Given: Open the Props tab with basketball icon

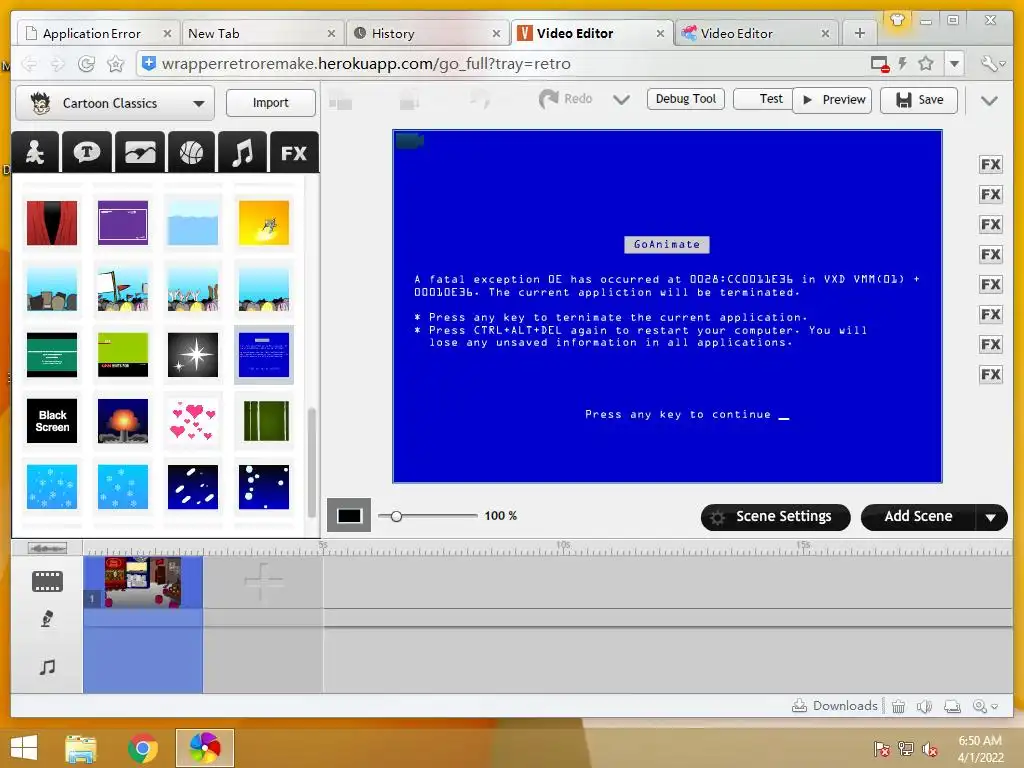Looking at the screenshot, I should 191,152.
